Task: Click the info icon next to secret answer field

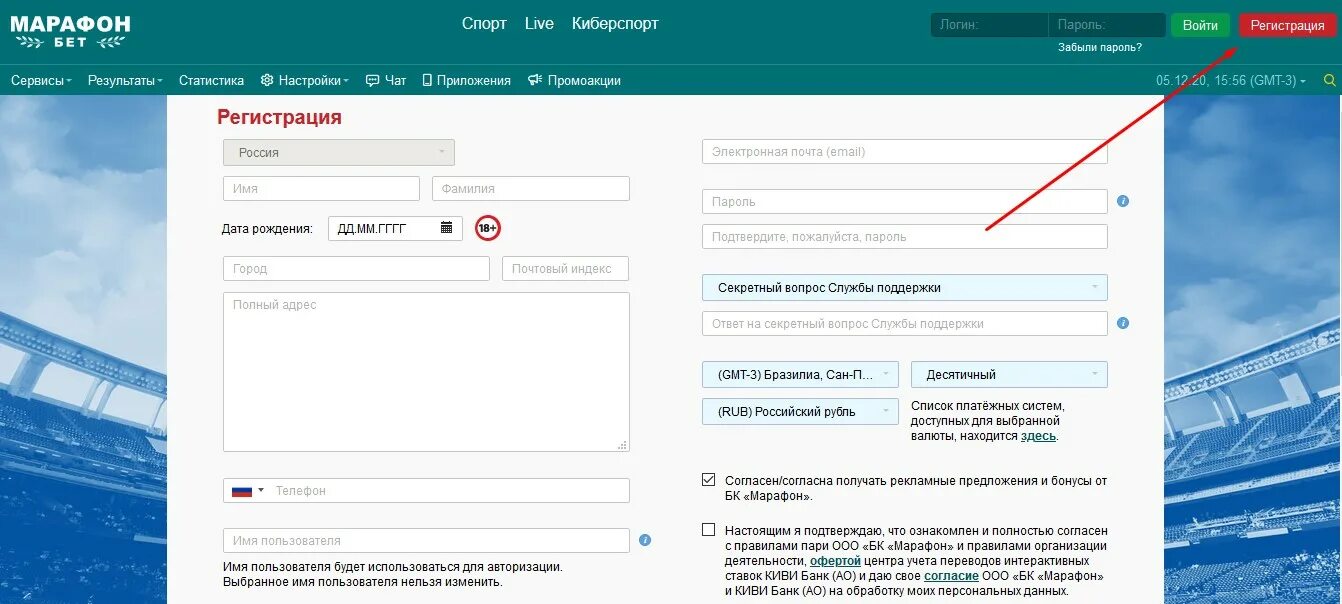Action: click(1123, 323)
